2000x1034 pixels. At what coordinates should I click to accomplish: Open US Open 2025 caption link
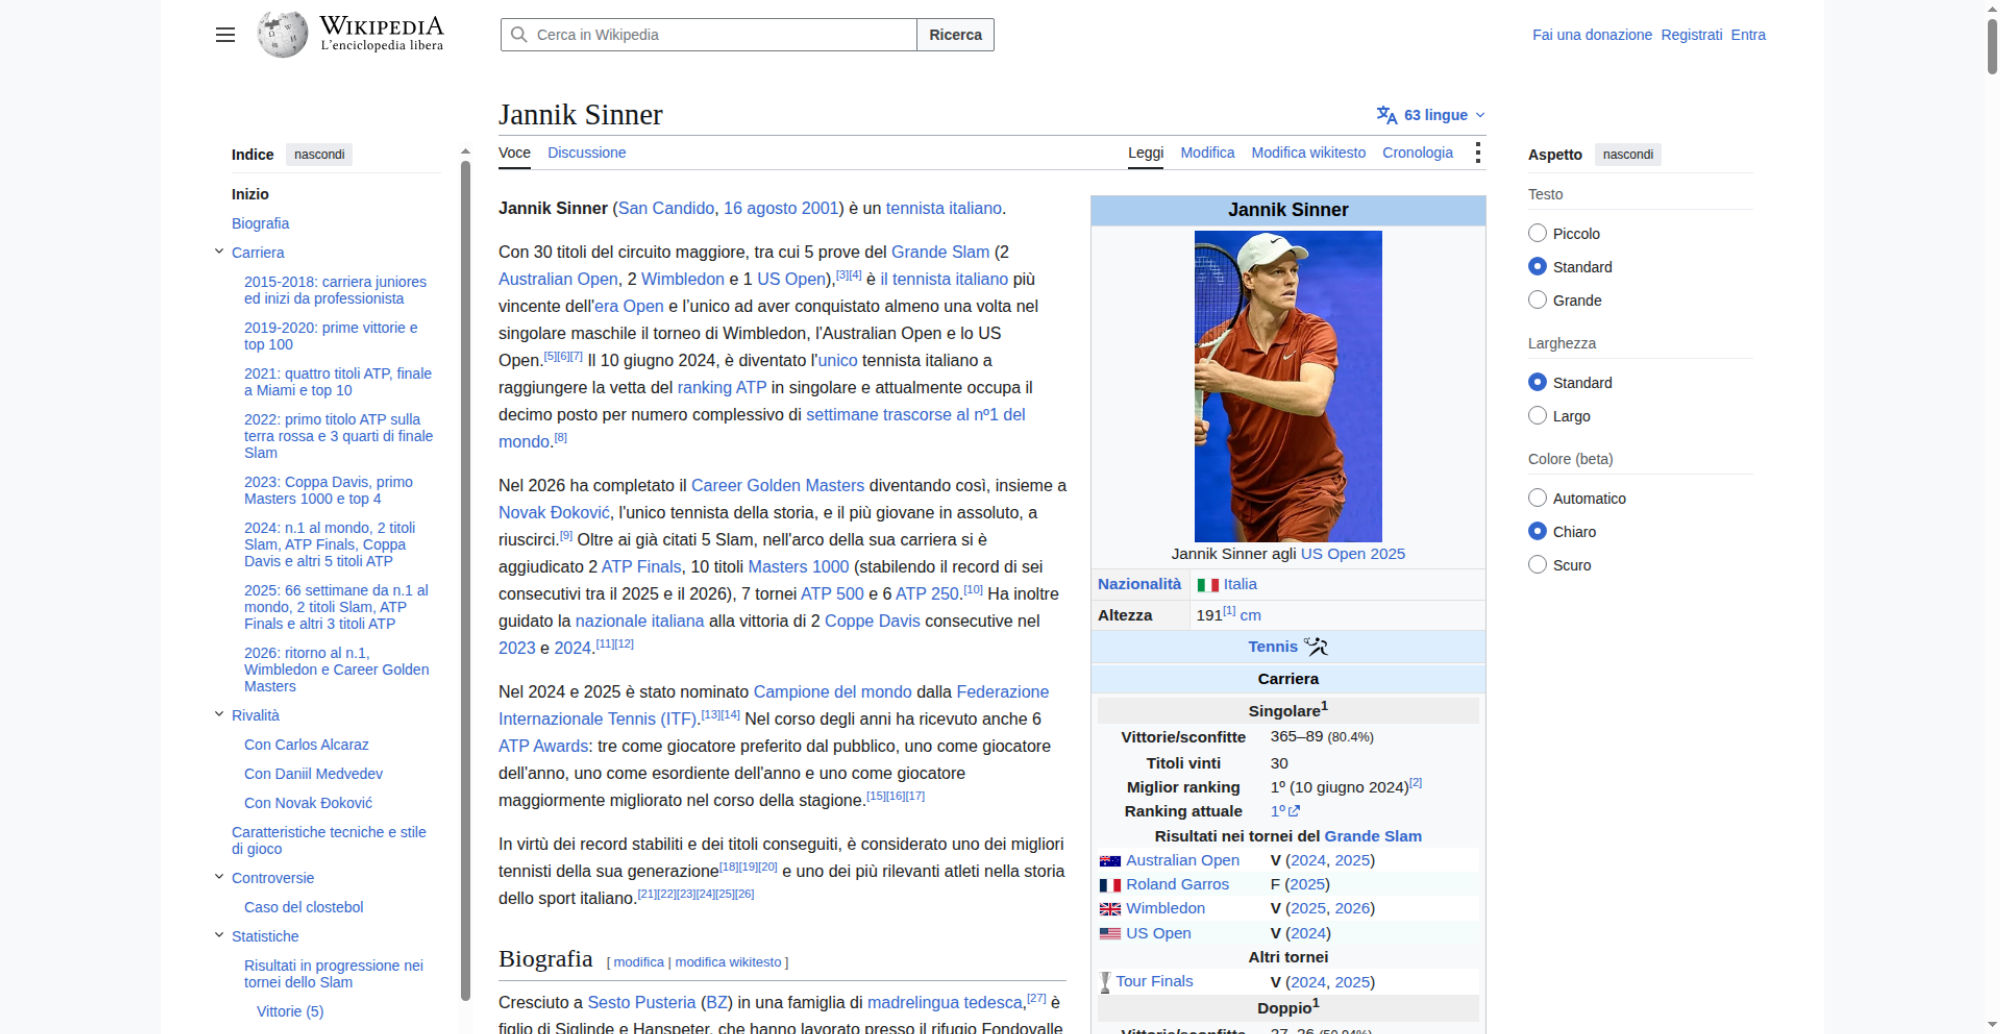tap(1353, 554)
